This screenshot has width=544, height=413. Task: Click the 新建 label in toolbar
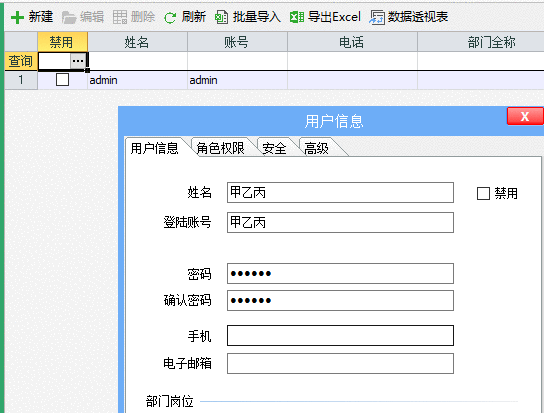(x=41, y=17)
